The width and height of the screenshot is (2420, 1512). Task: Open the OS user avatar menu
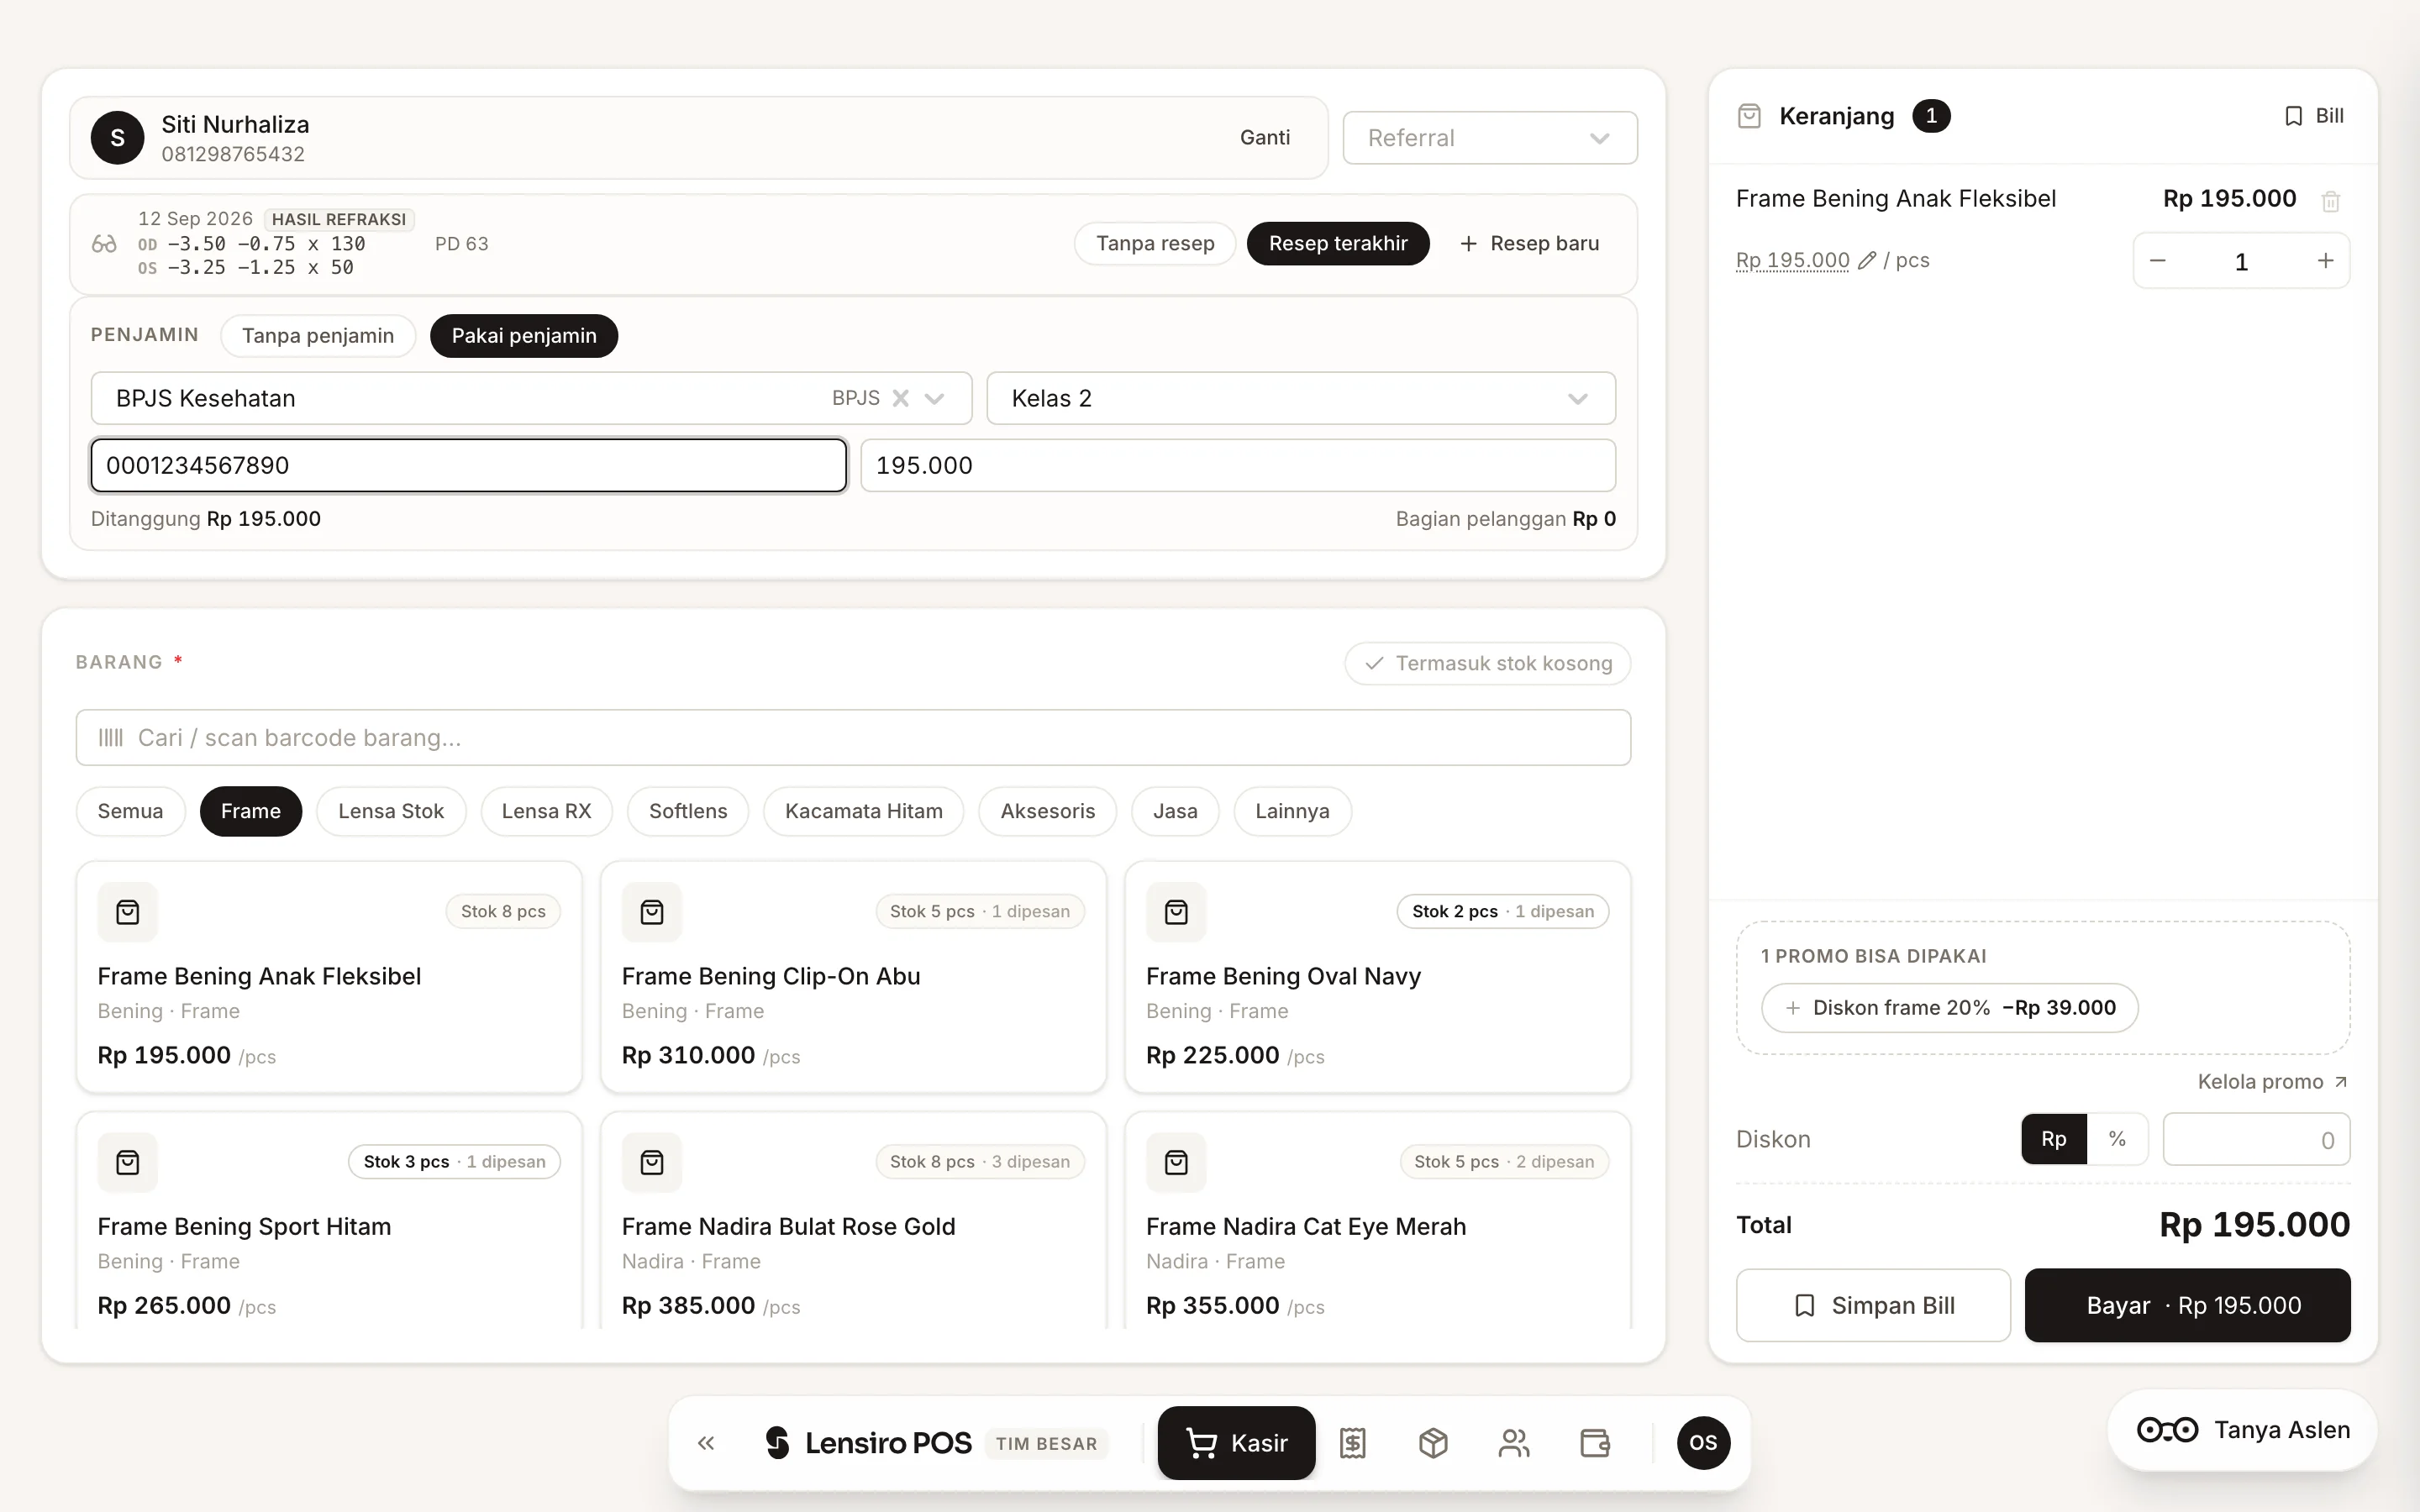(x=1703, y=1443)
